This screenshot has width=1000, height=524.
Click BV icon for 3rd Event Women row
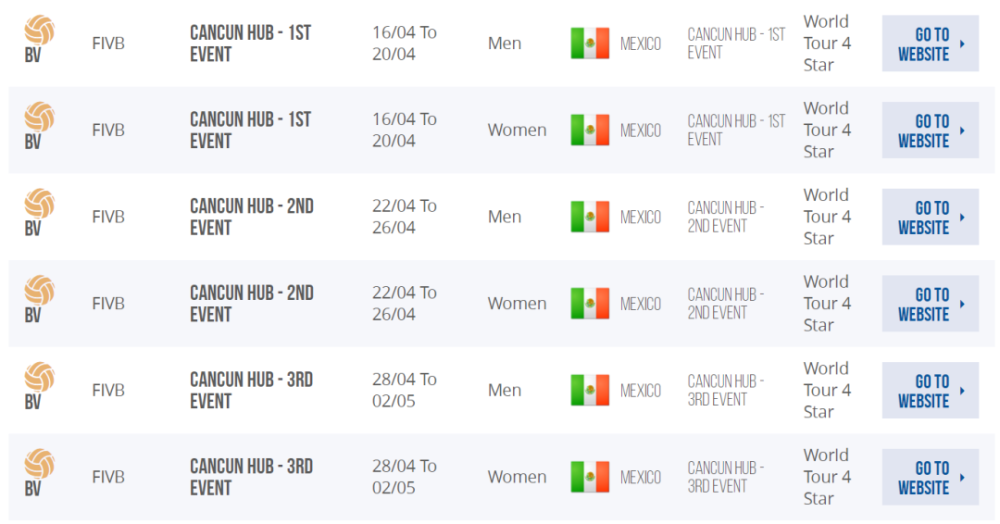pyautogui.click(x=39, y=473)
